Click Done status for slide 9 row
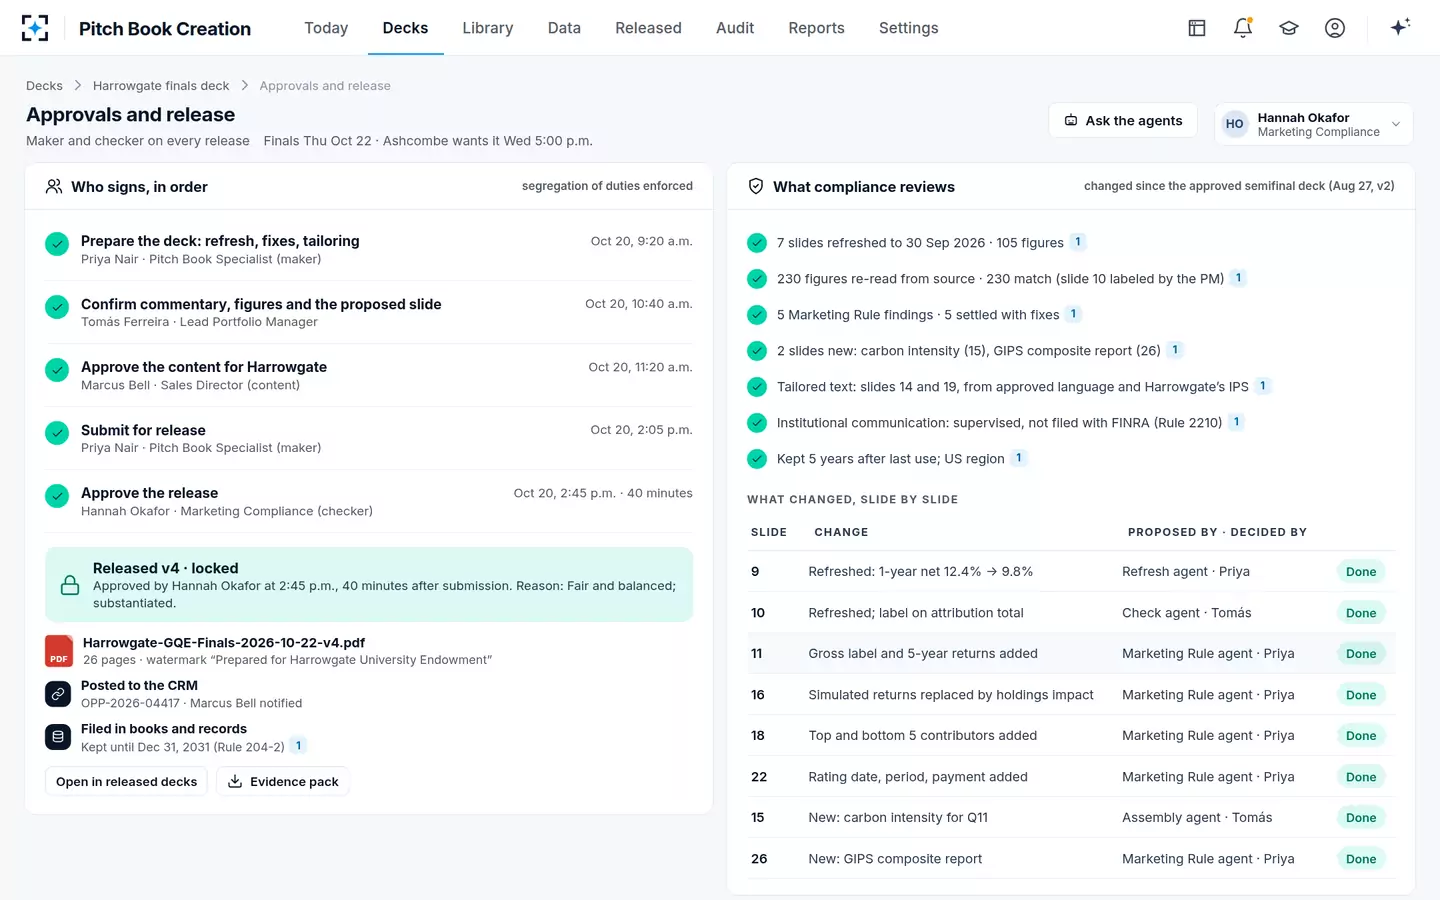Screen dimensions: 1440x900 pos(1361,572)
